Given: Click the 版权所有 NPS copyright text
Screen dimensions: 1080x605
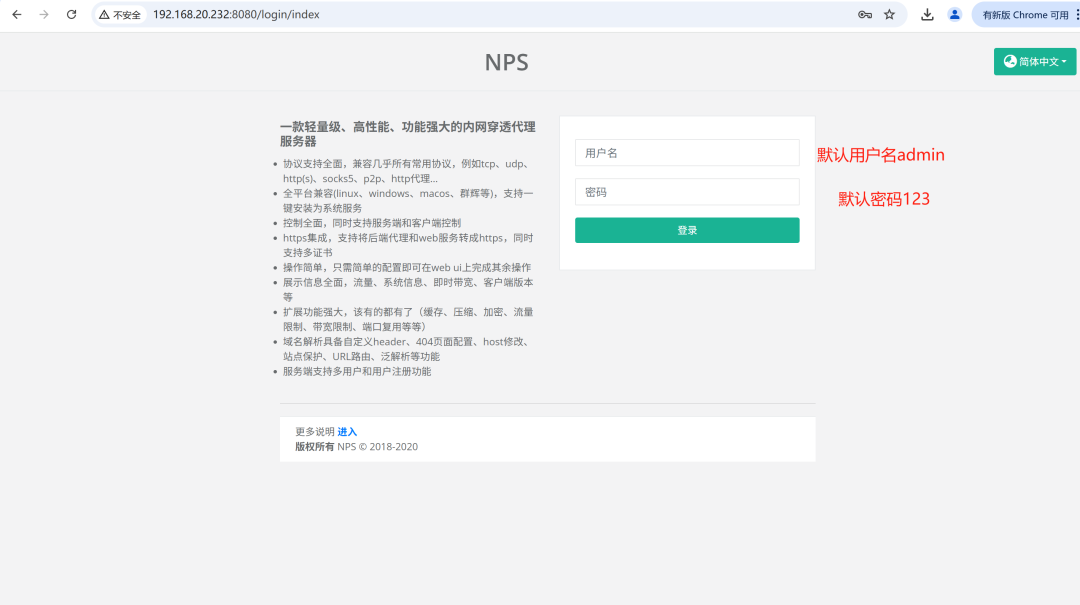Looking at the screenshot, I should point(356,447).
